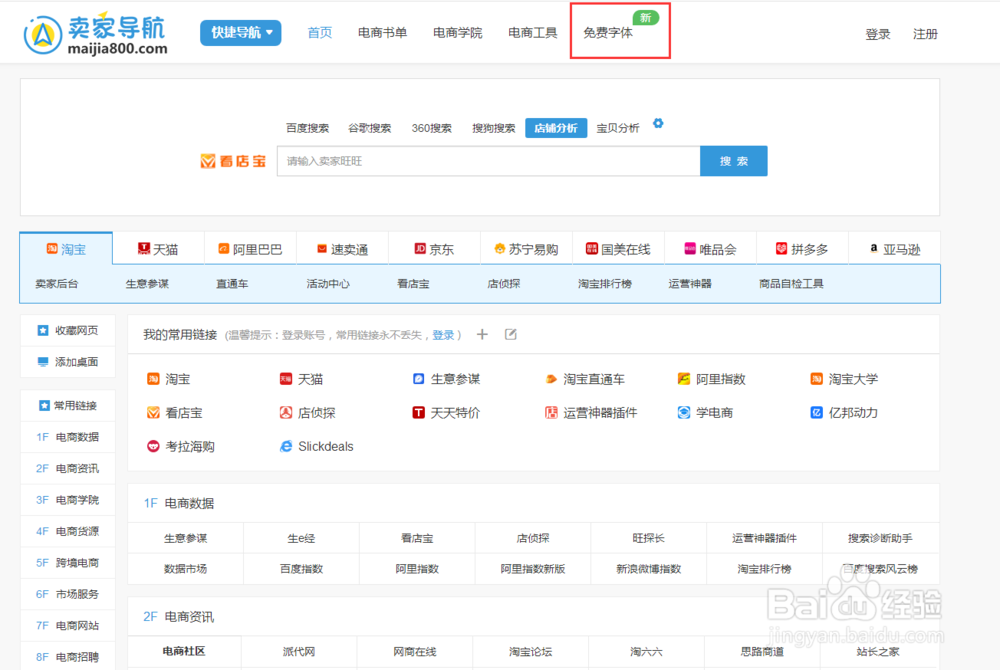Expand the 3F 电商学院 floor section
Screen dimensions: 1000x670
point(67,500)
